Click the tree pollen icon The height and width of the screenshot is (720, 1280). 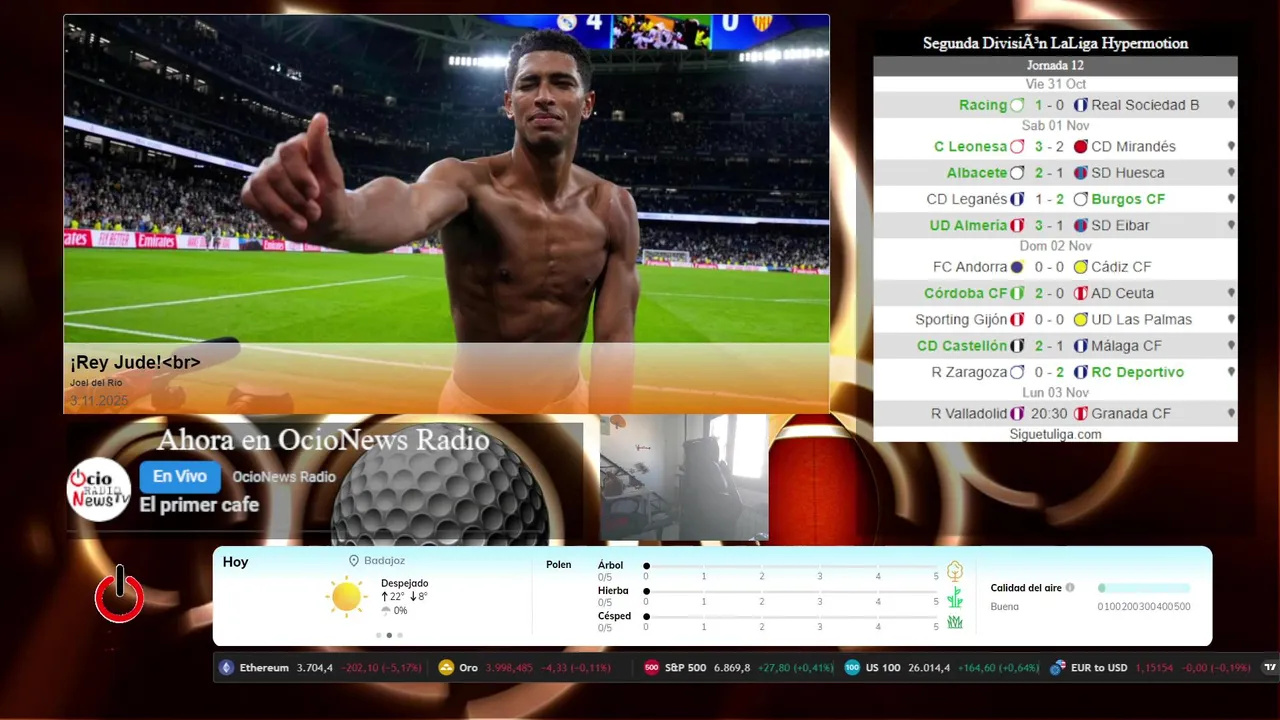click(955, 571)
